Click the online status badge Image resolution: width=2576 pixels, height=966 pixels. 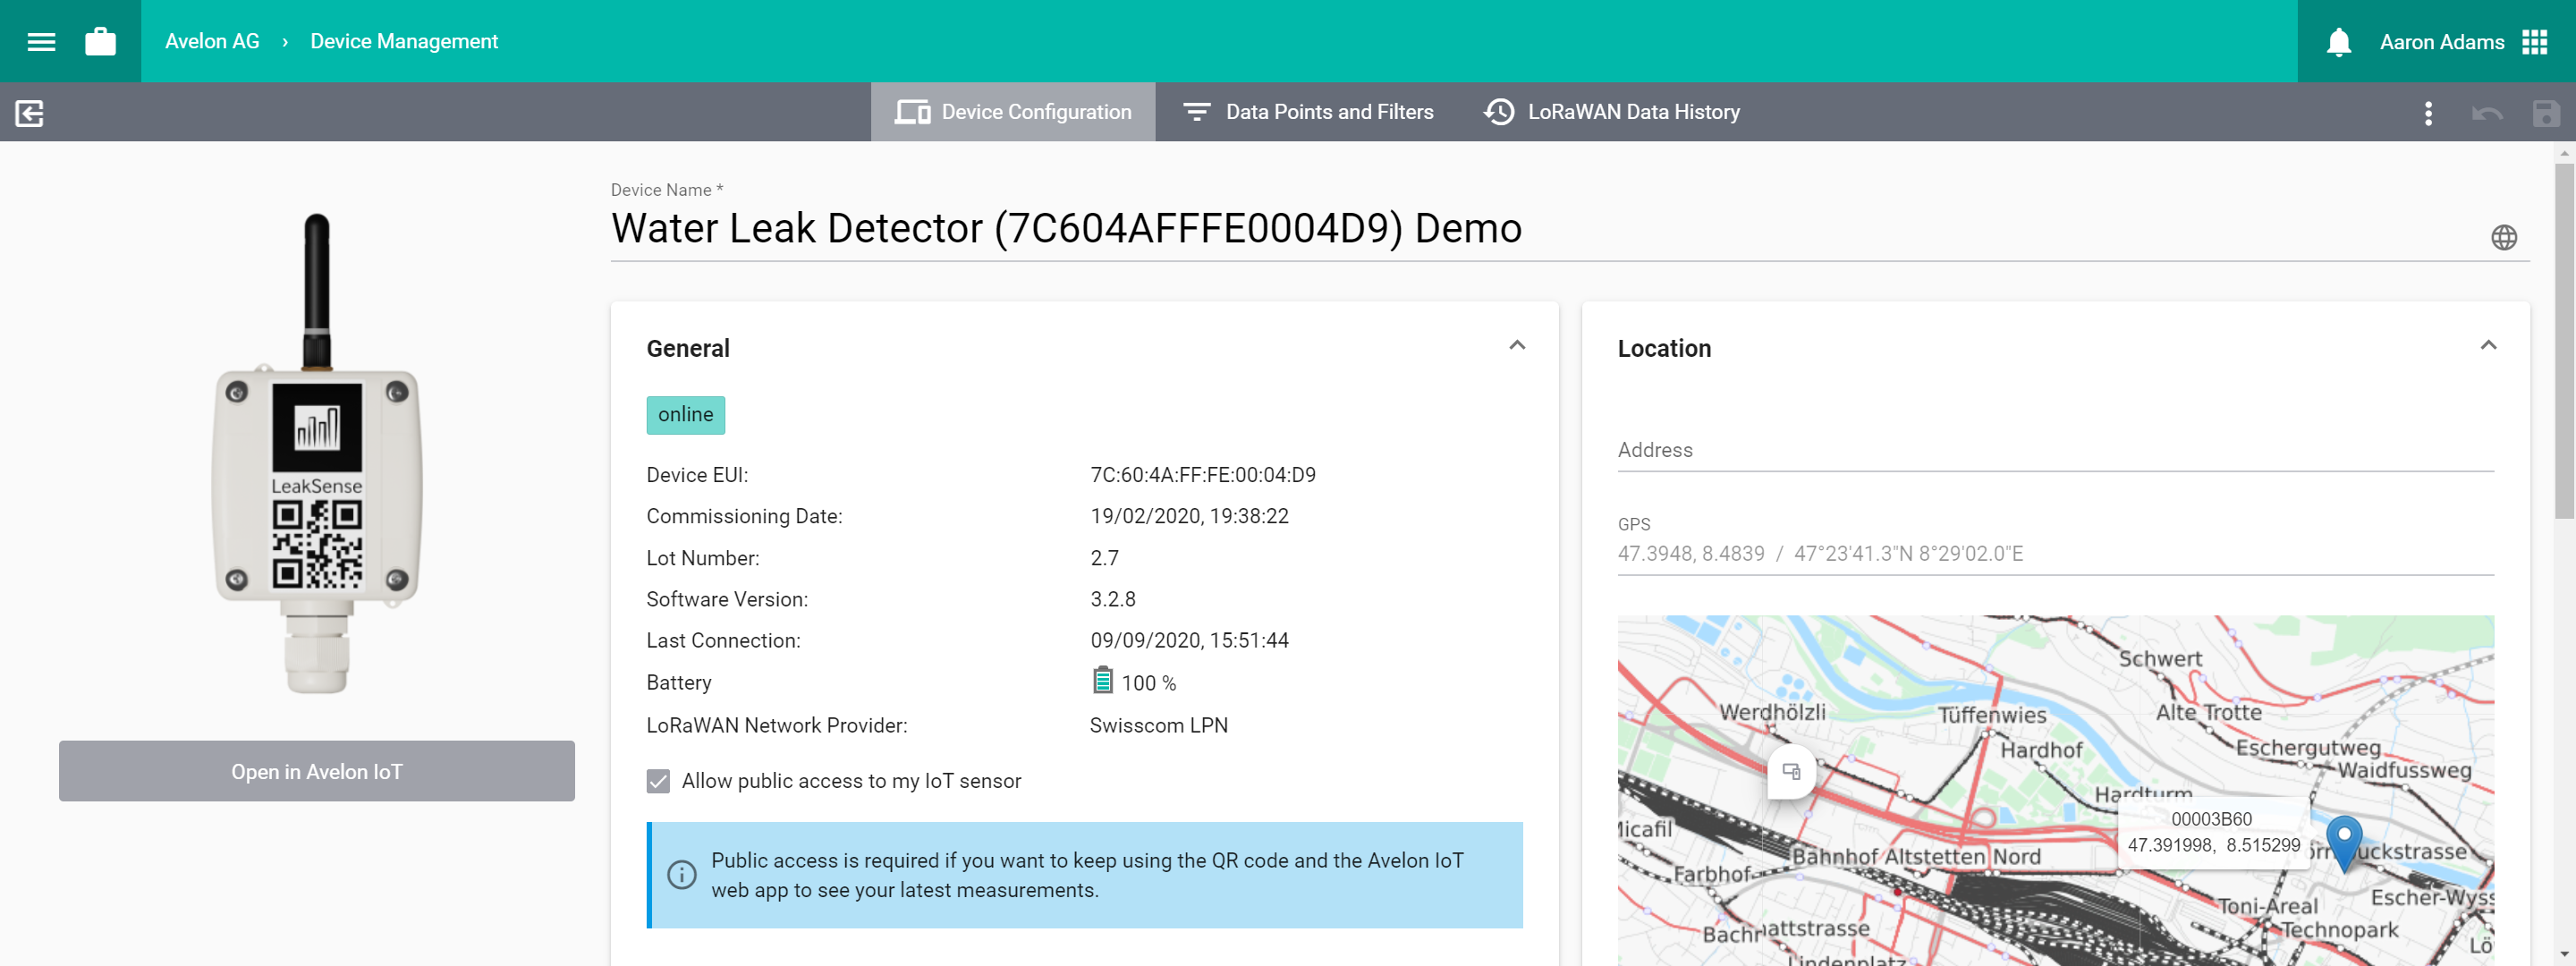pos(686,415)
